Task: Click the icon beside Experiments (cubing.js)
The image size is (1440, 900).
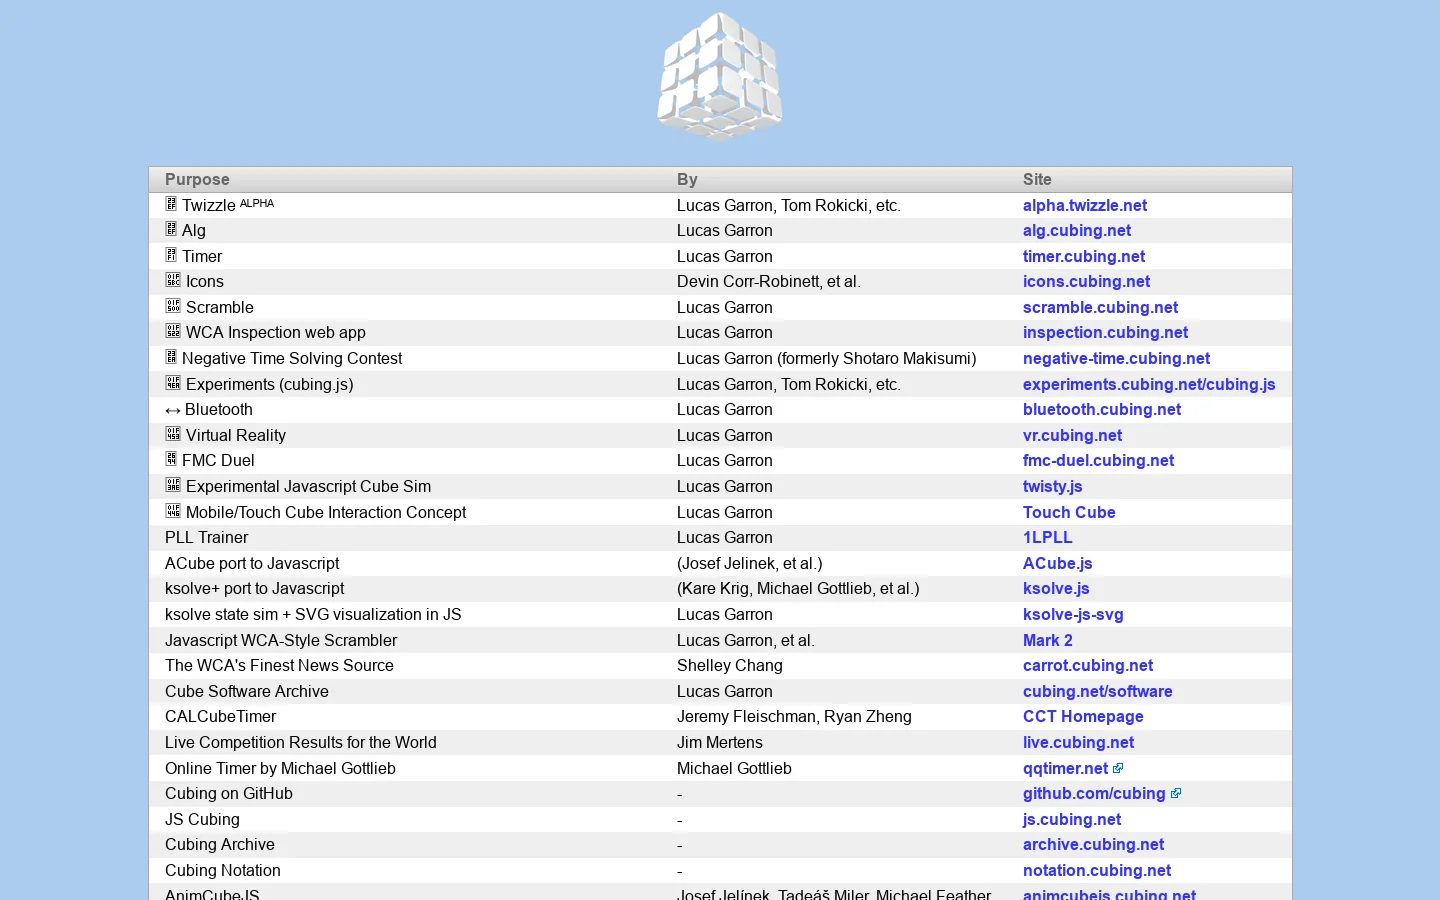Action: pos(173,383)
